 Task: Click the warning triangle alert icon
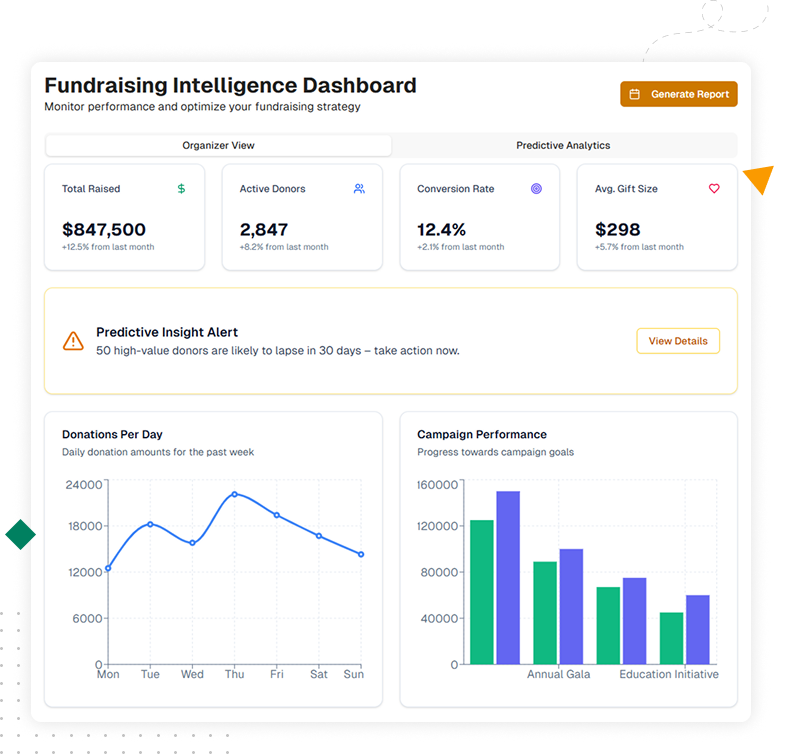(x=73, y=341)
